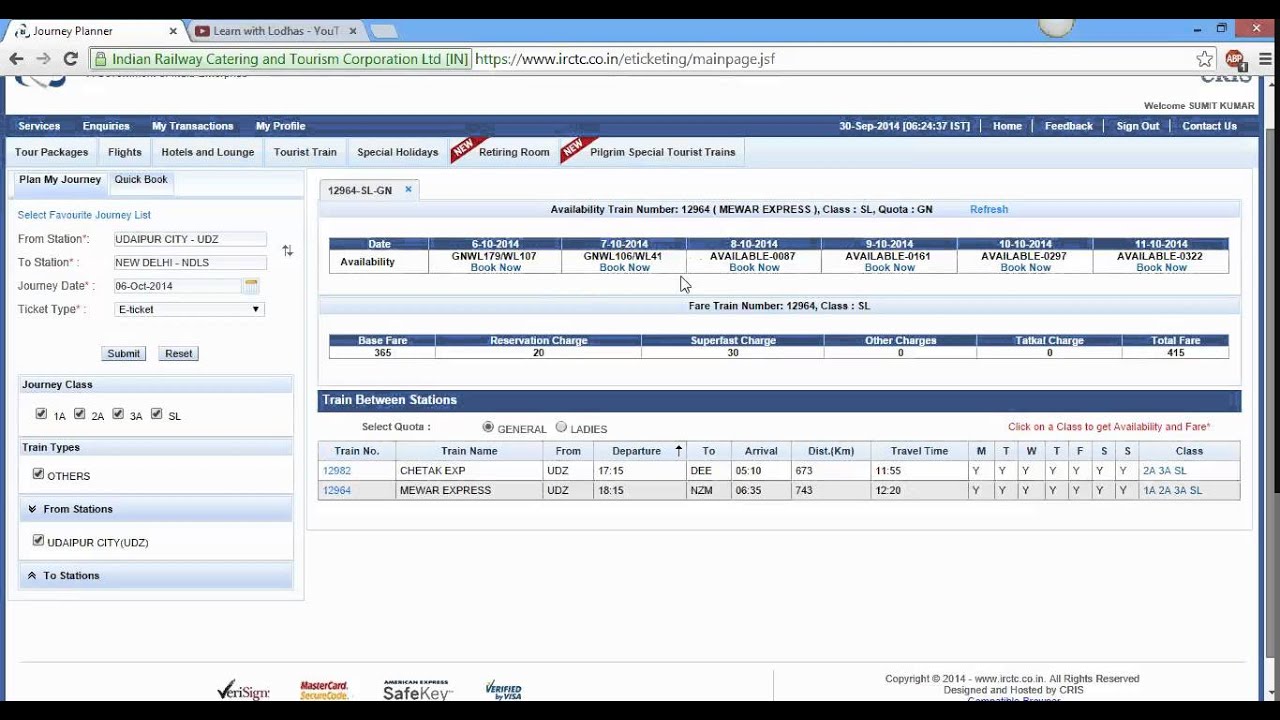Open the Services menu
Screen dimensions: 1280x720
tap(39, 126)
